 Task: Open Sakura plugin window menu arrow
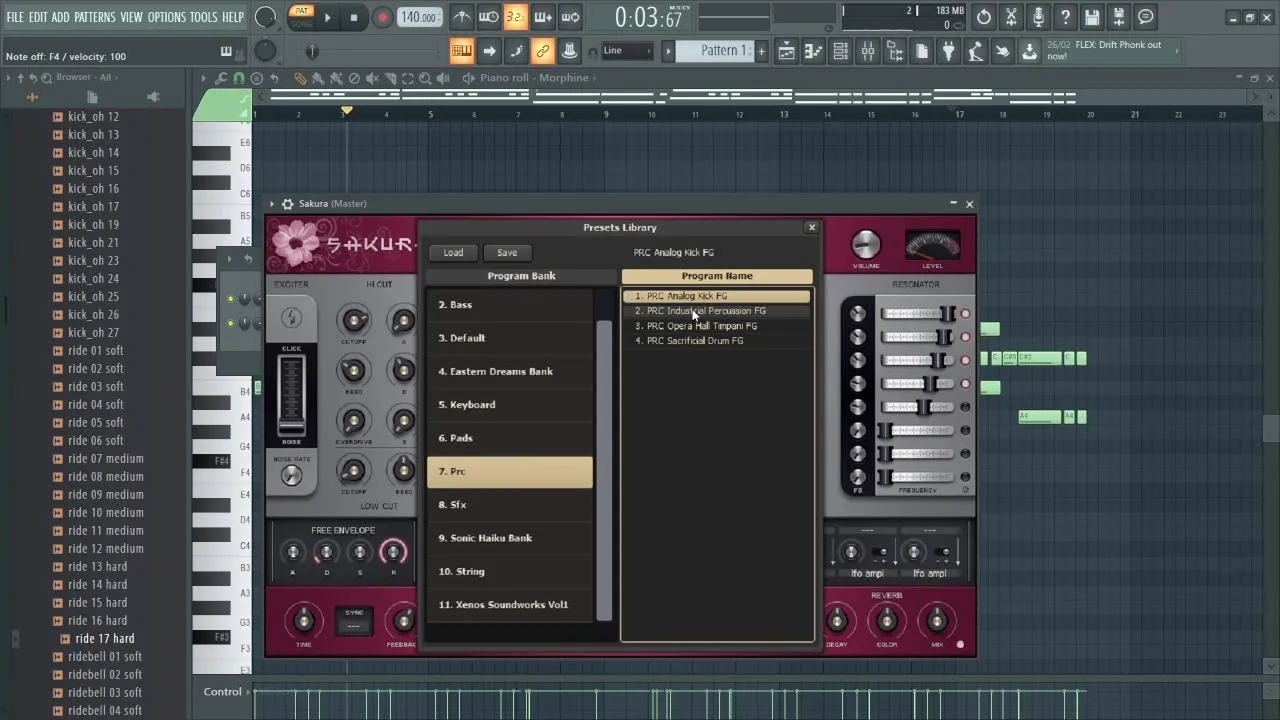[272, 204]
